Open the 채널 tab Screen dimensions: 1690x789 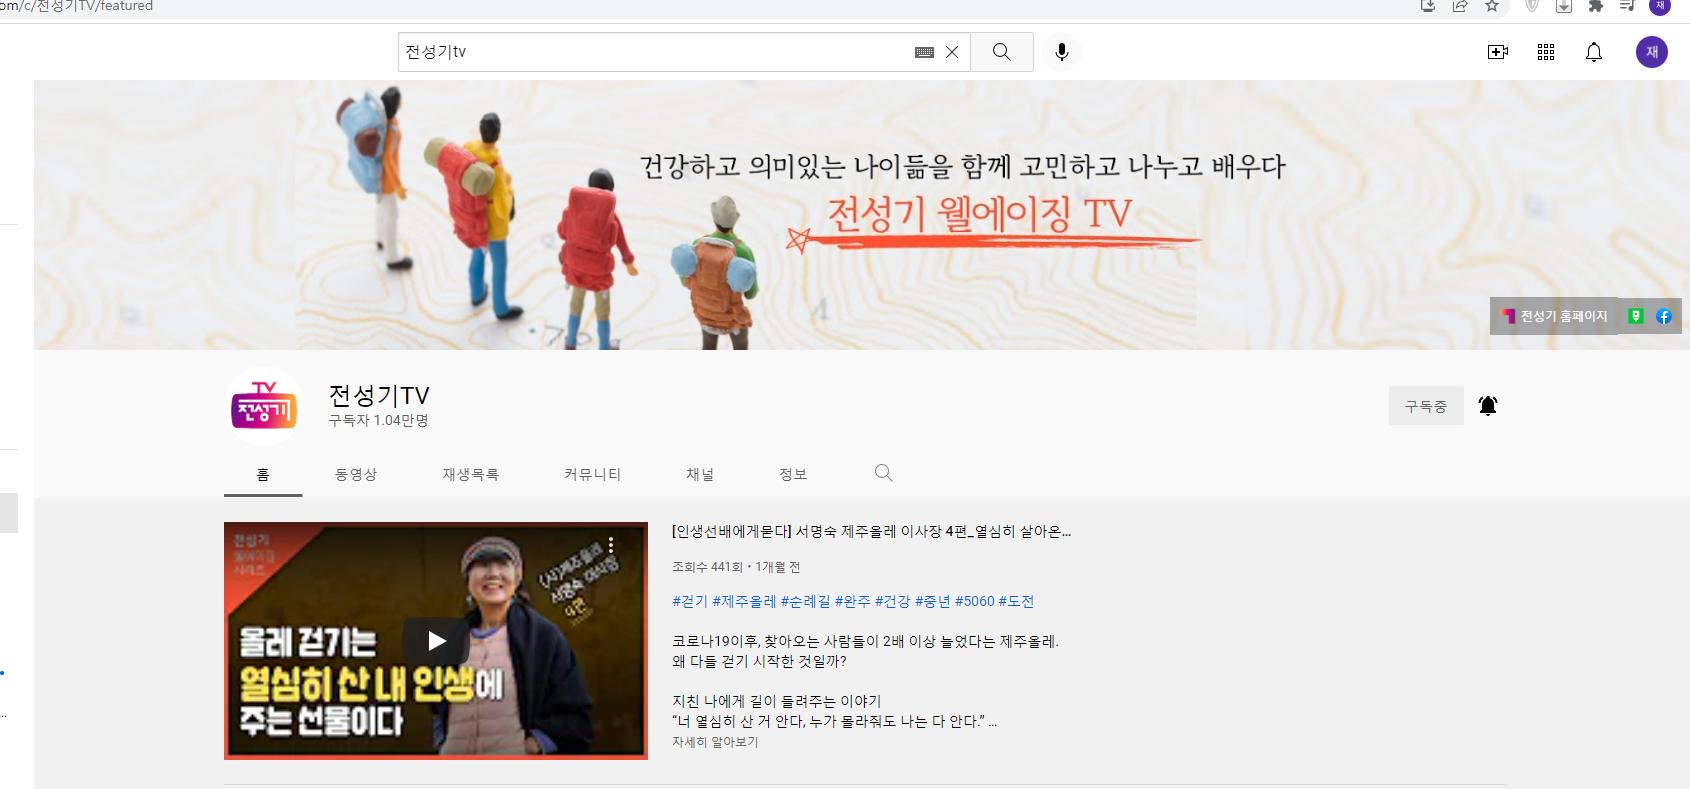(x=700, y=474)
